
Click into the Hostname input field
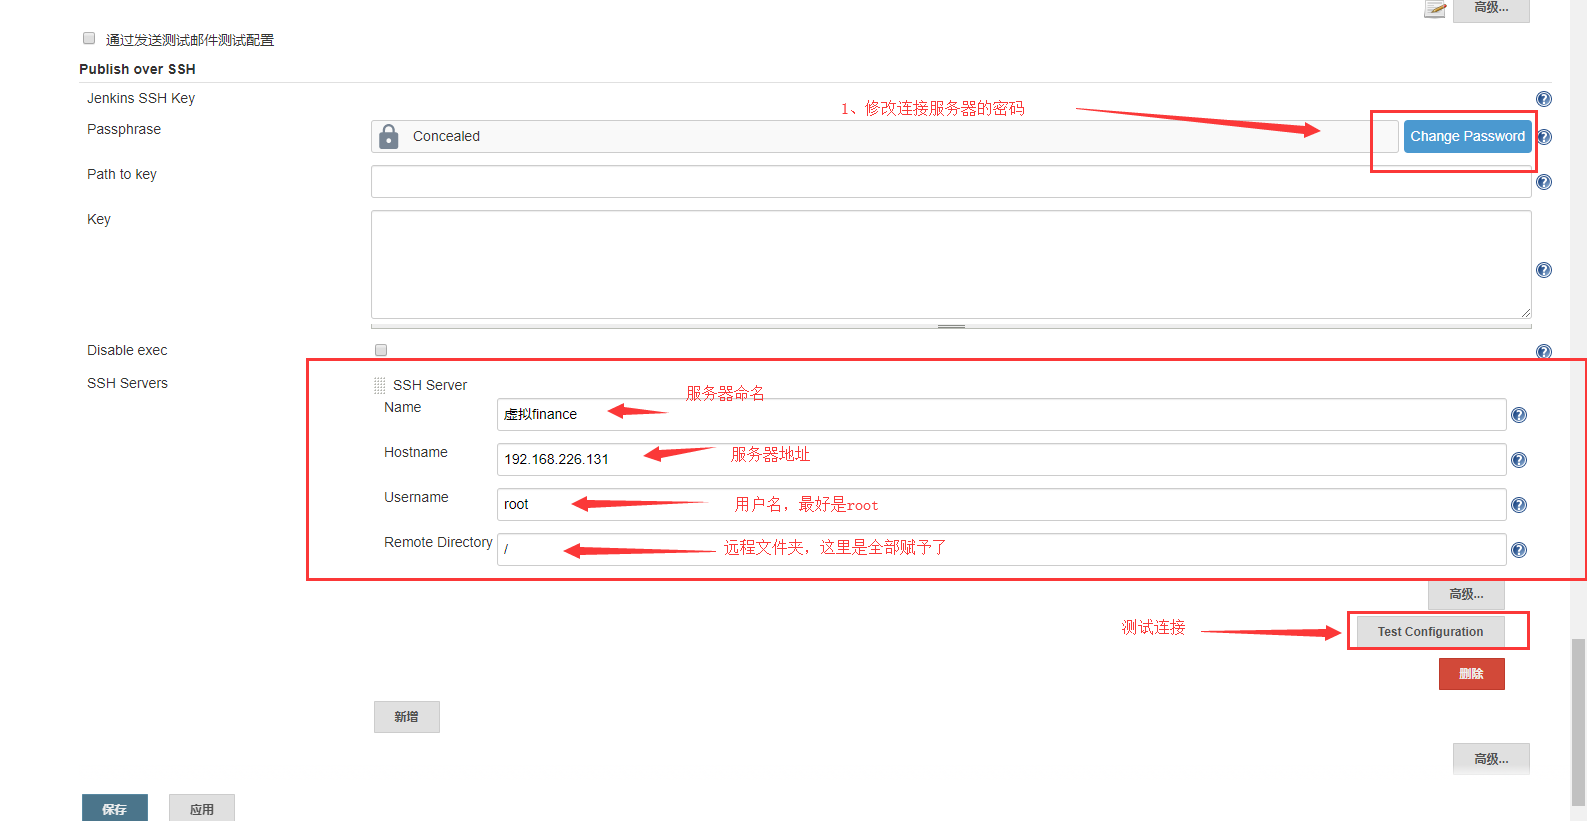1000,460
